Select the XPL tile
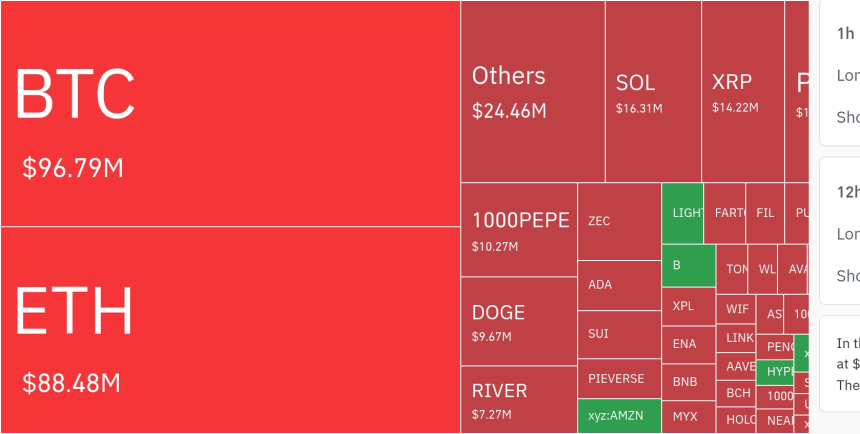The image size is (860, 434). (x=688, y=306)
